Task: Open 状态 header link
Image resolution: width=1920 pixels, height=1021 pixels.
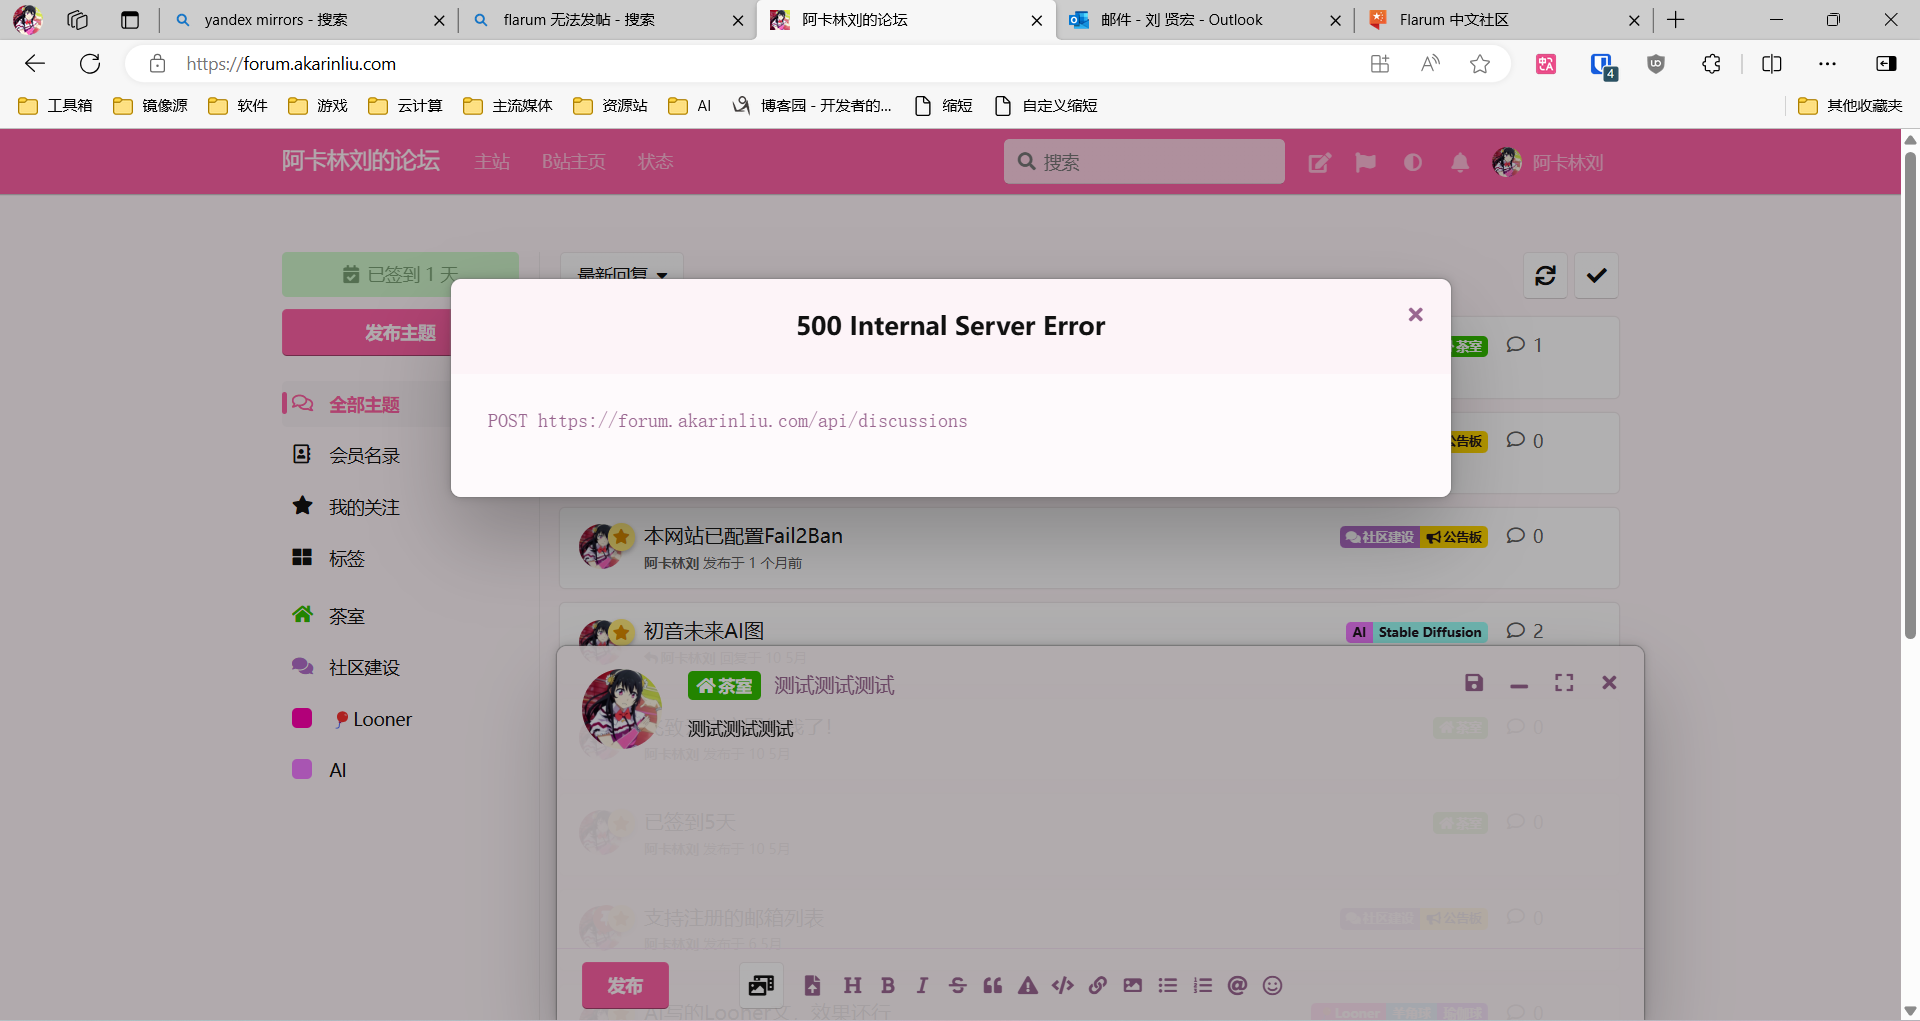Action: 655,162
